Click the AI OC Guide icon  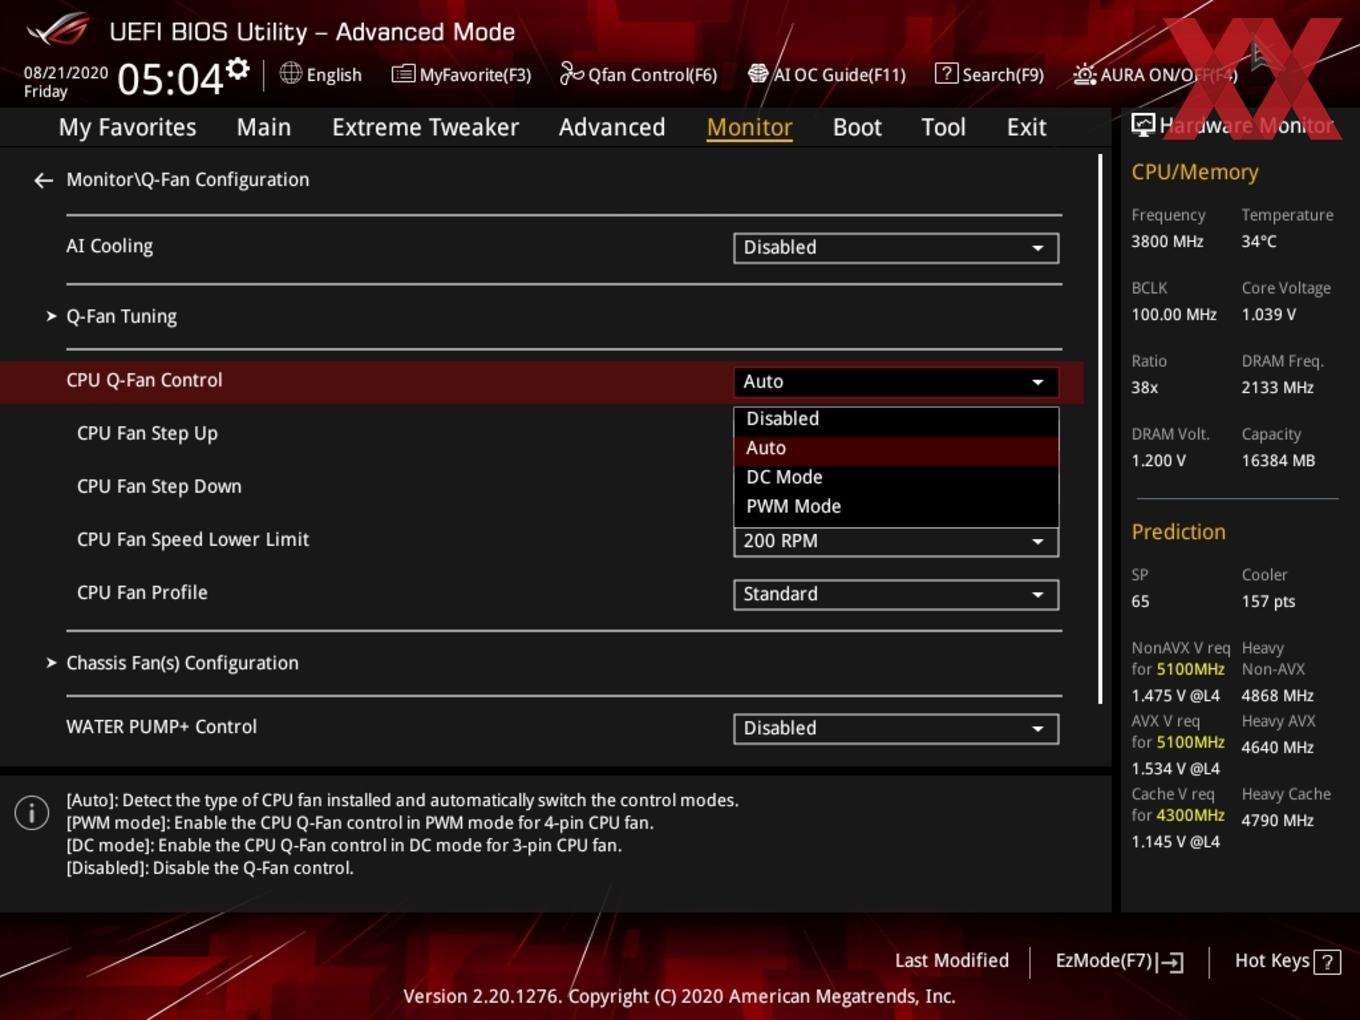758,73
